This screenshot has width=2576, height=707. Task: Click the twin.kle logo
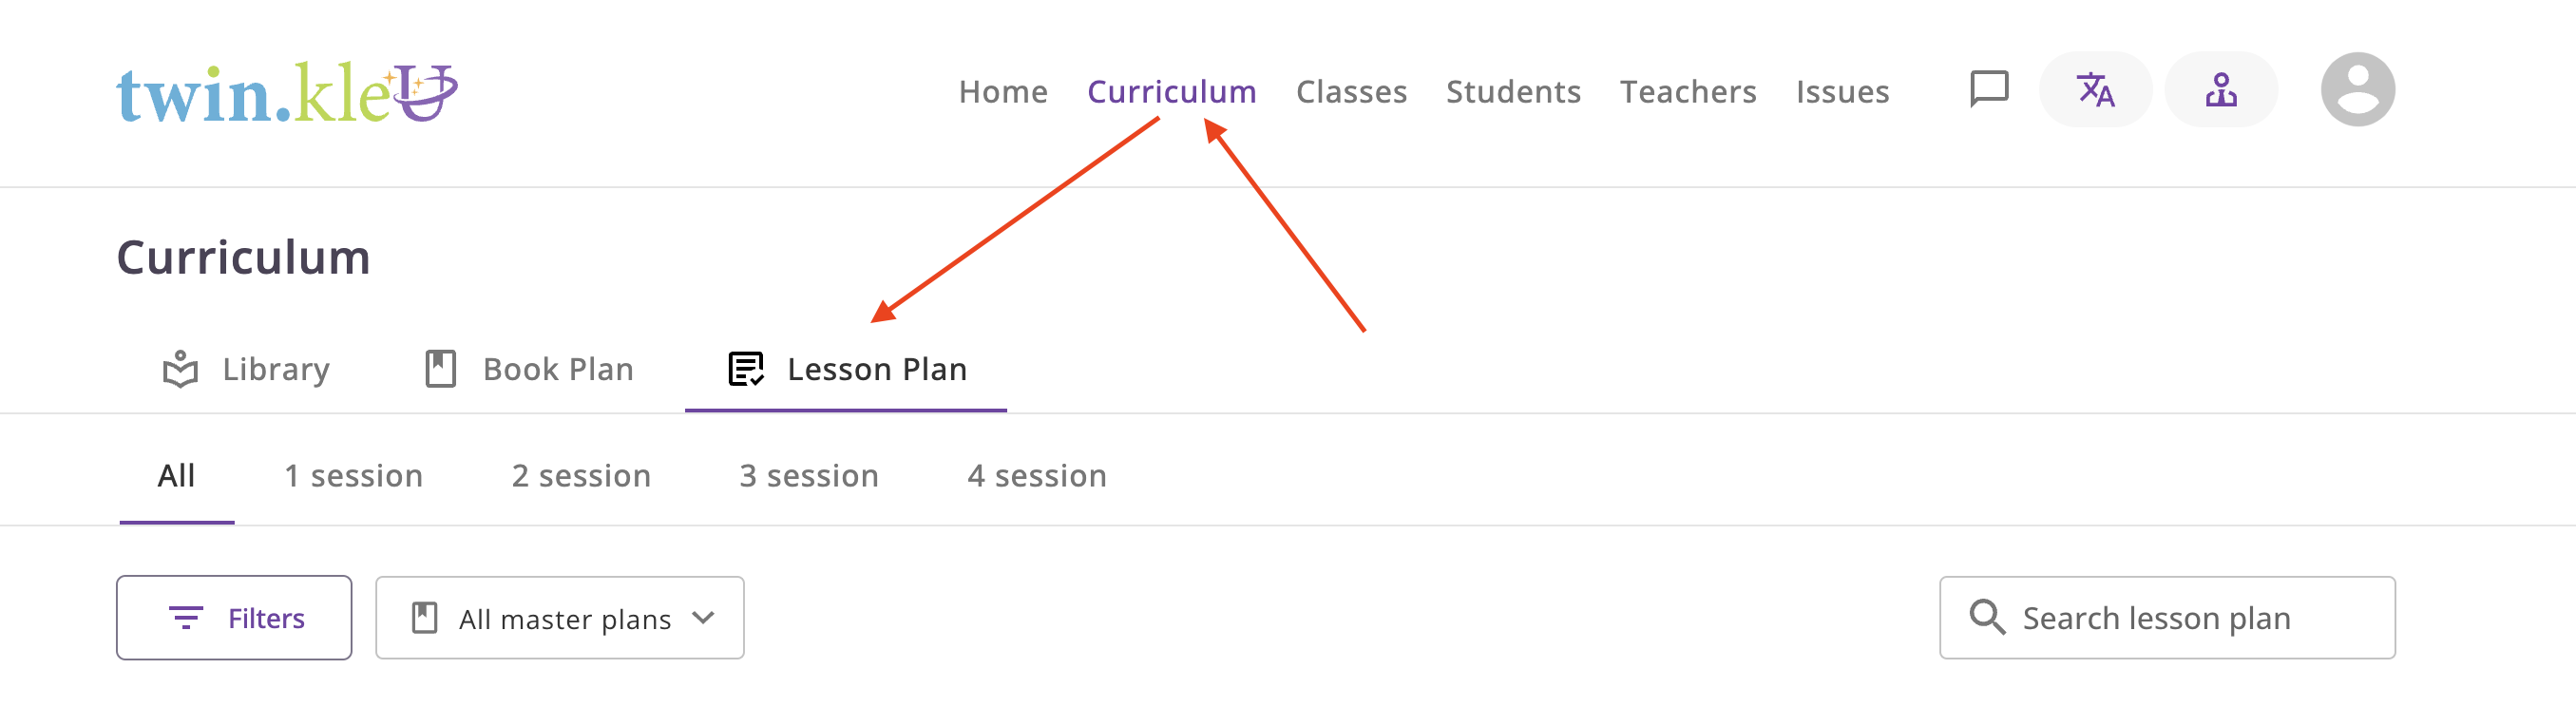(286, 93)
